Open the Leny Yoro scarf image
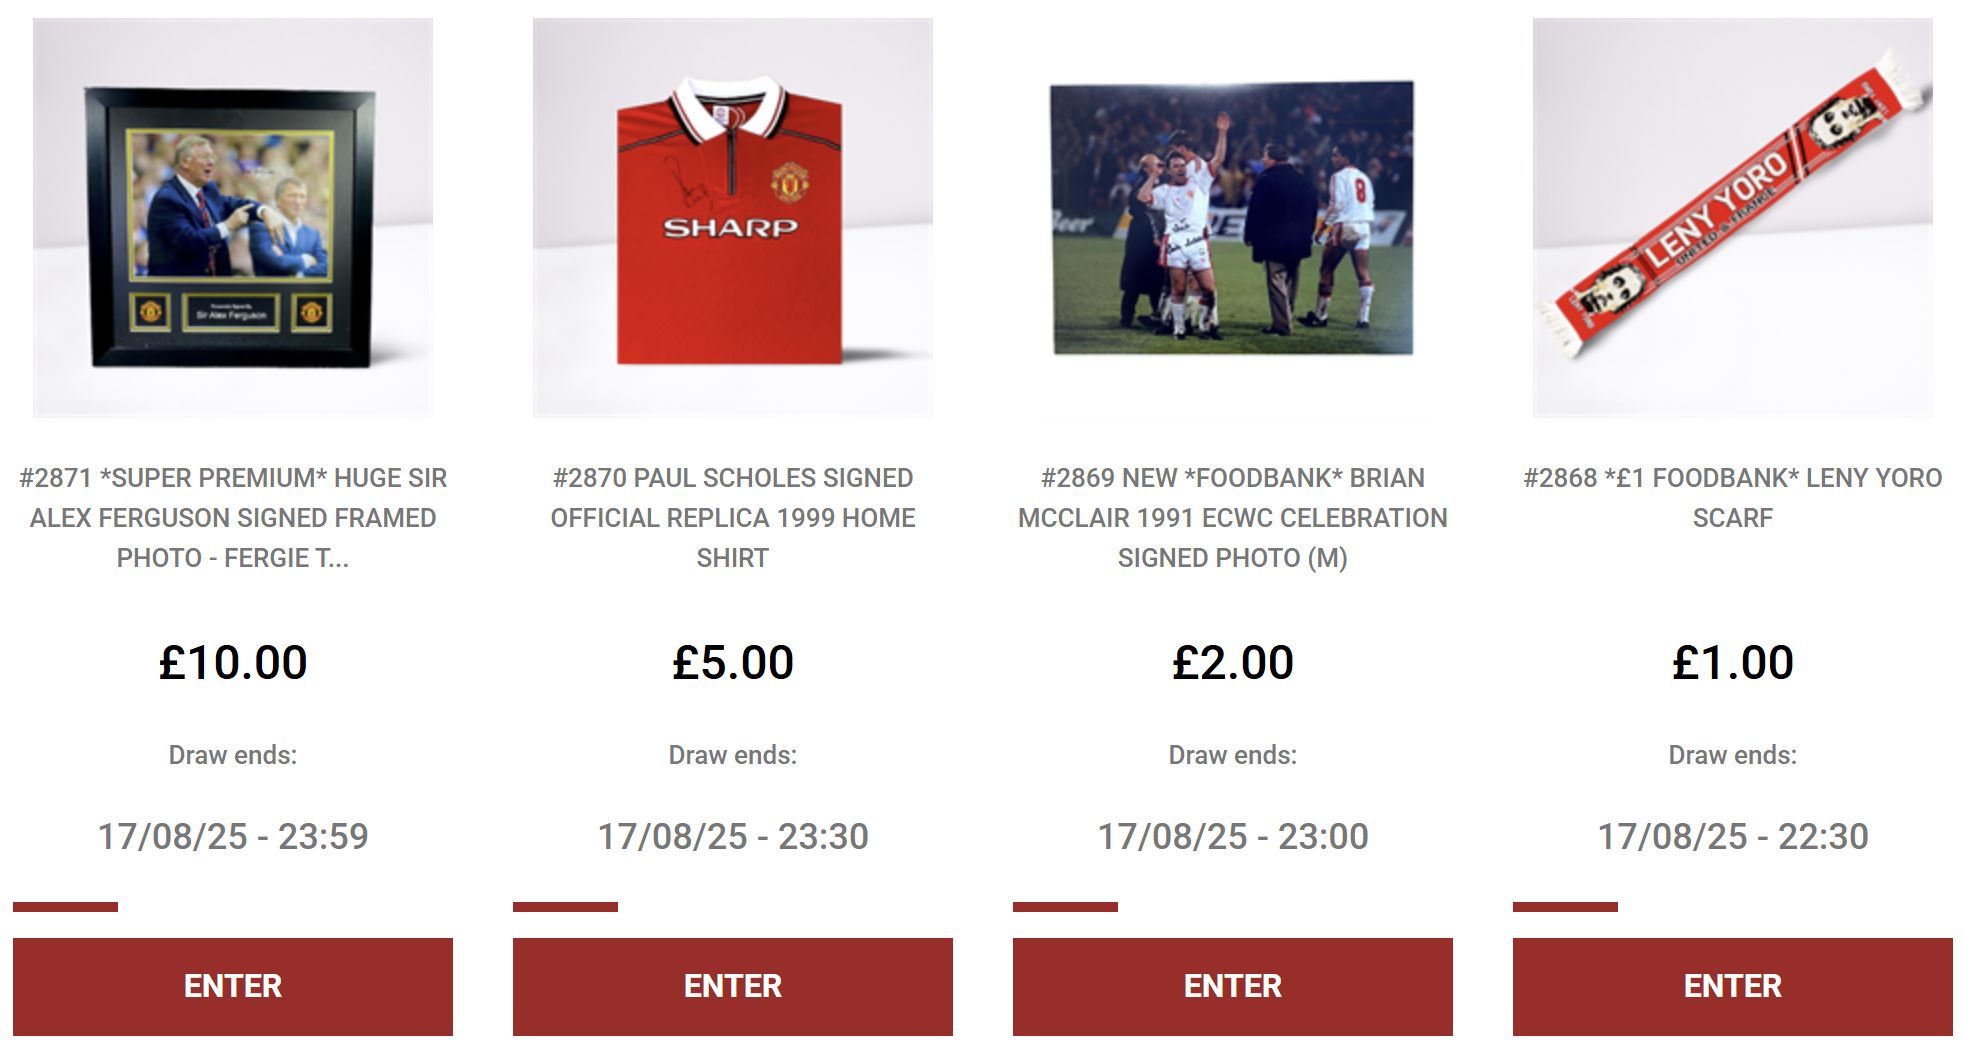Image resolution: width=1964 pixels, height=1048 pixels. pos(1733,217)
